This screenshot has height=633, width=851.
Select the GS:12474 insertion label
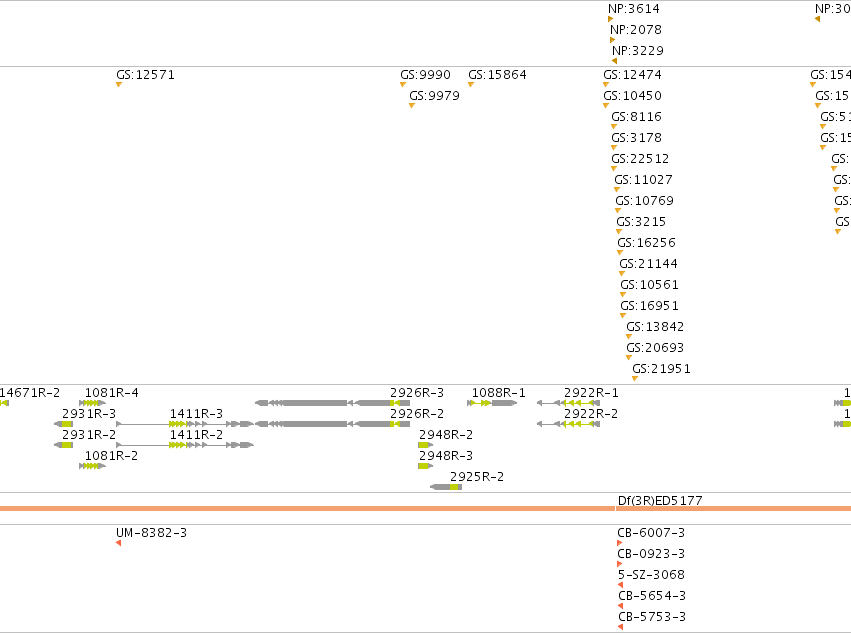pyautogui.click(x=632, y=75)
